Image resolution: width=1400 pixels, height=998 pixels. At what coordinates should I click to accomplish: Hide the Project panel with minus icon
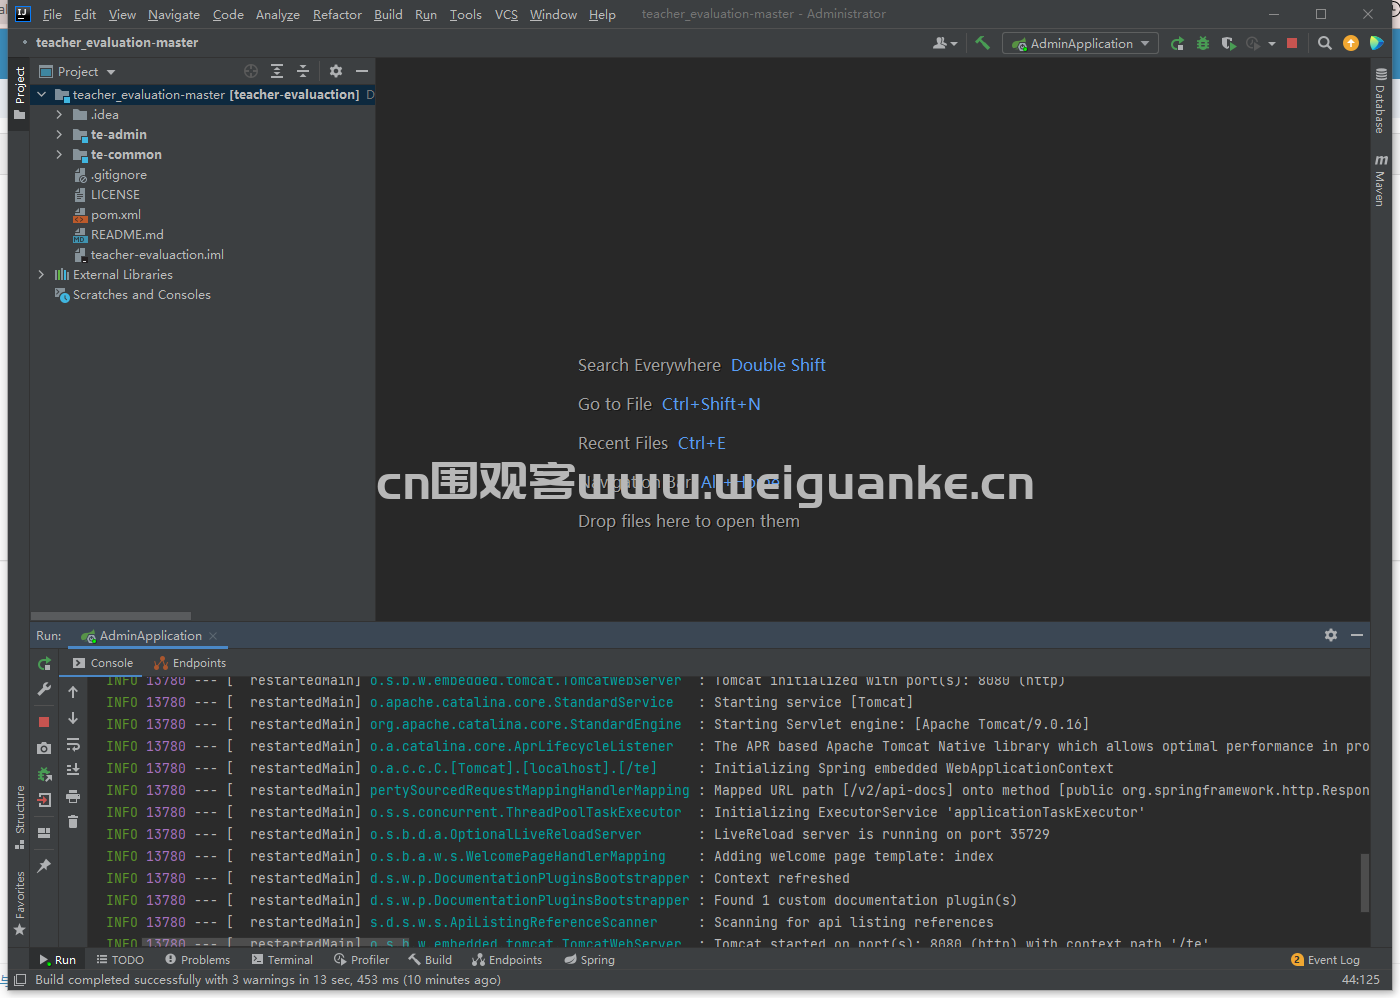tap(362, 71)
